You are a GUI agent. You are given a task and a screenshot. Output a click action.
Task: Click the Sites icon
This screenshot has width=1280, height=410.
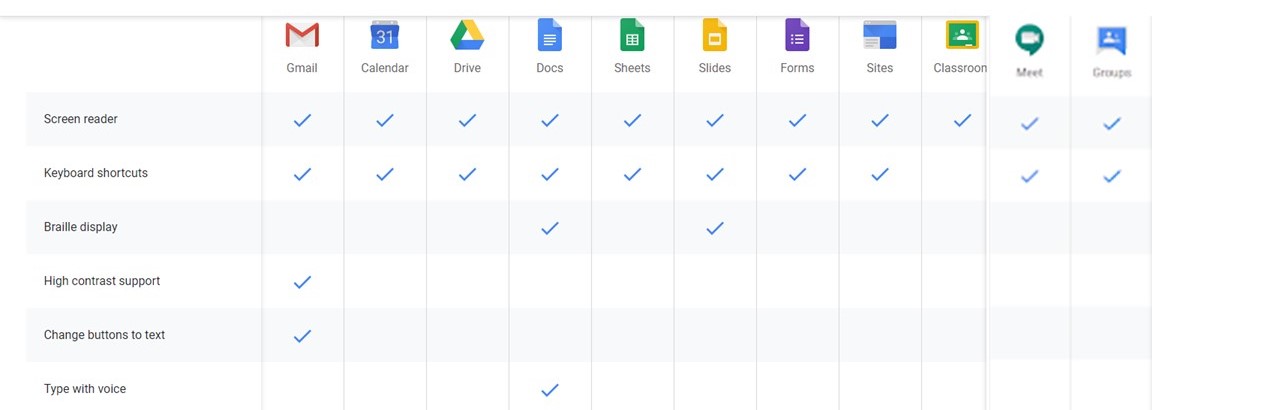pyautogui.click(x=880, y=35)
